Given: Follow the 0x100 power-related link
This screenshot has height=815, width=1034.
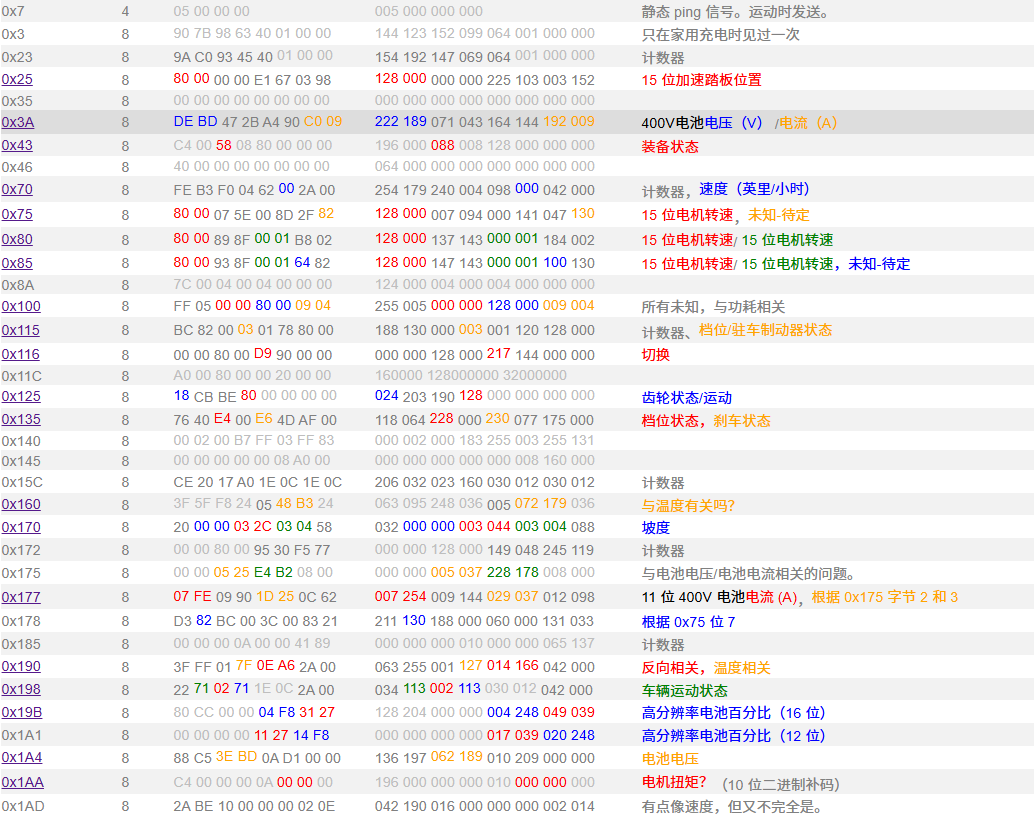Looking at the screenshot, I should [21, 306].
